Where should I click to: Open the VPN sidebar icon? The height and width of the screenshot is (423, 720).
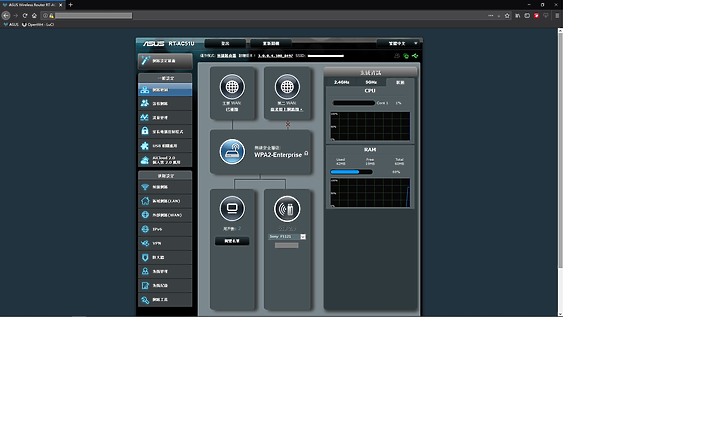pyautogui.click(x=145, y=243)
